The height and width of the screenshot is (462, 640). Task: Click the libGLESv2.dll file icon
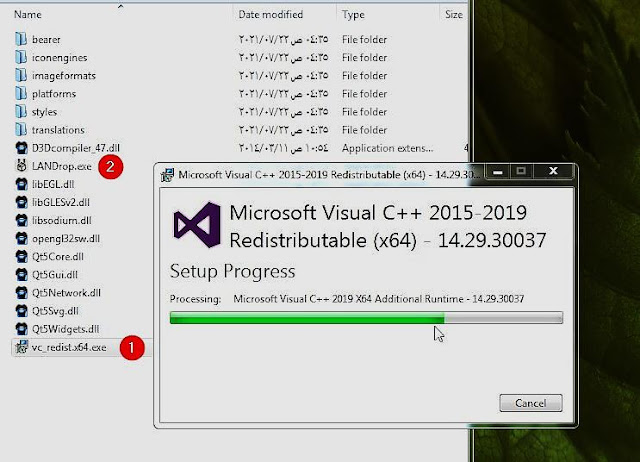(x=21, y=202)
